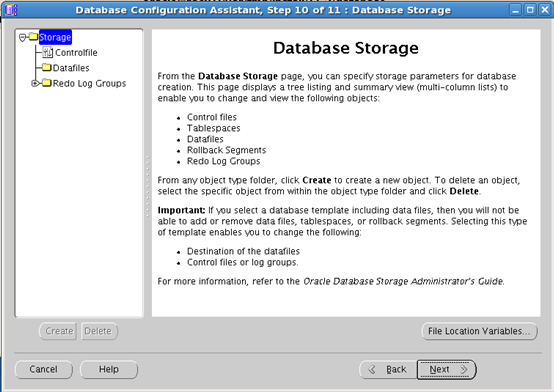Click the Storage folder icon

(34, 36)
